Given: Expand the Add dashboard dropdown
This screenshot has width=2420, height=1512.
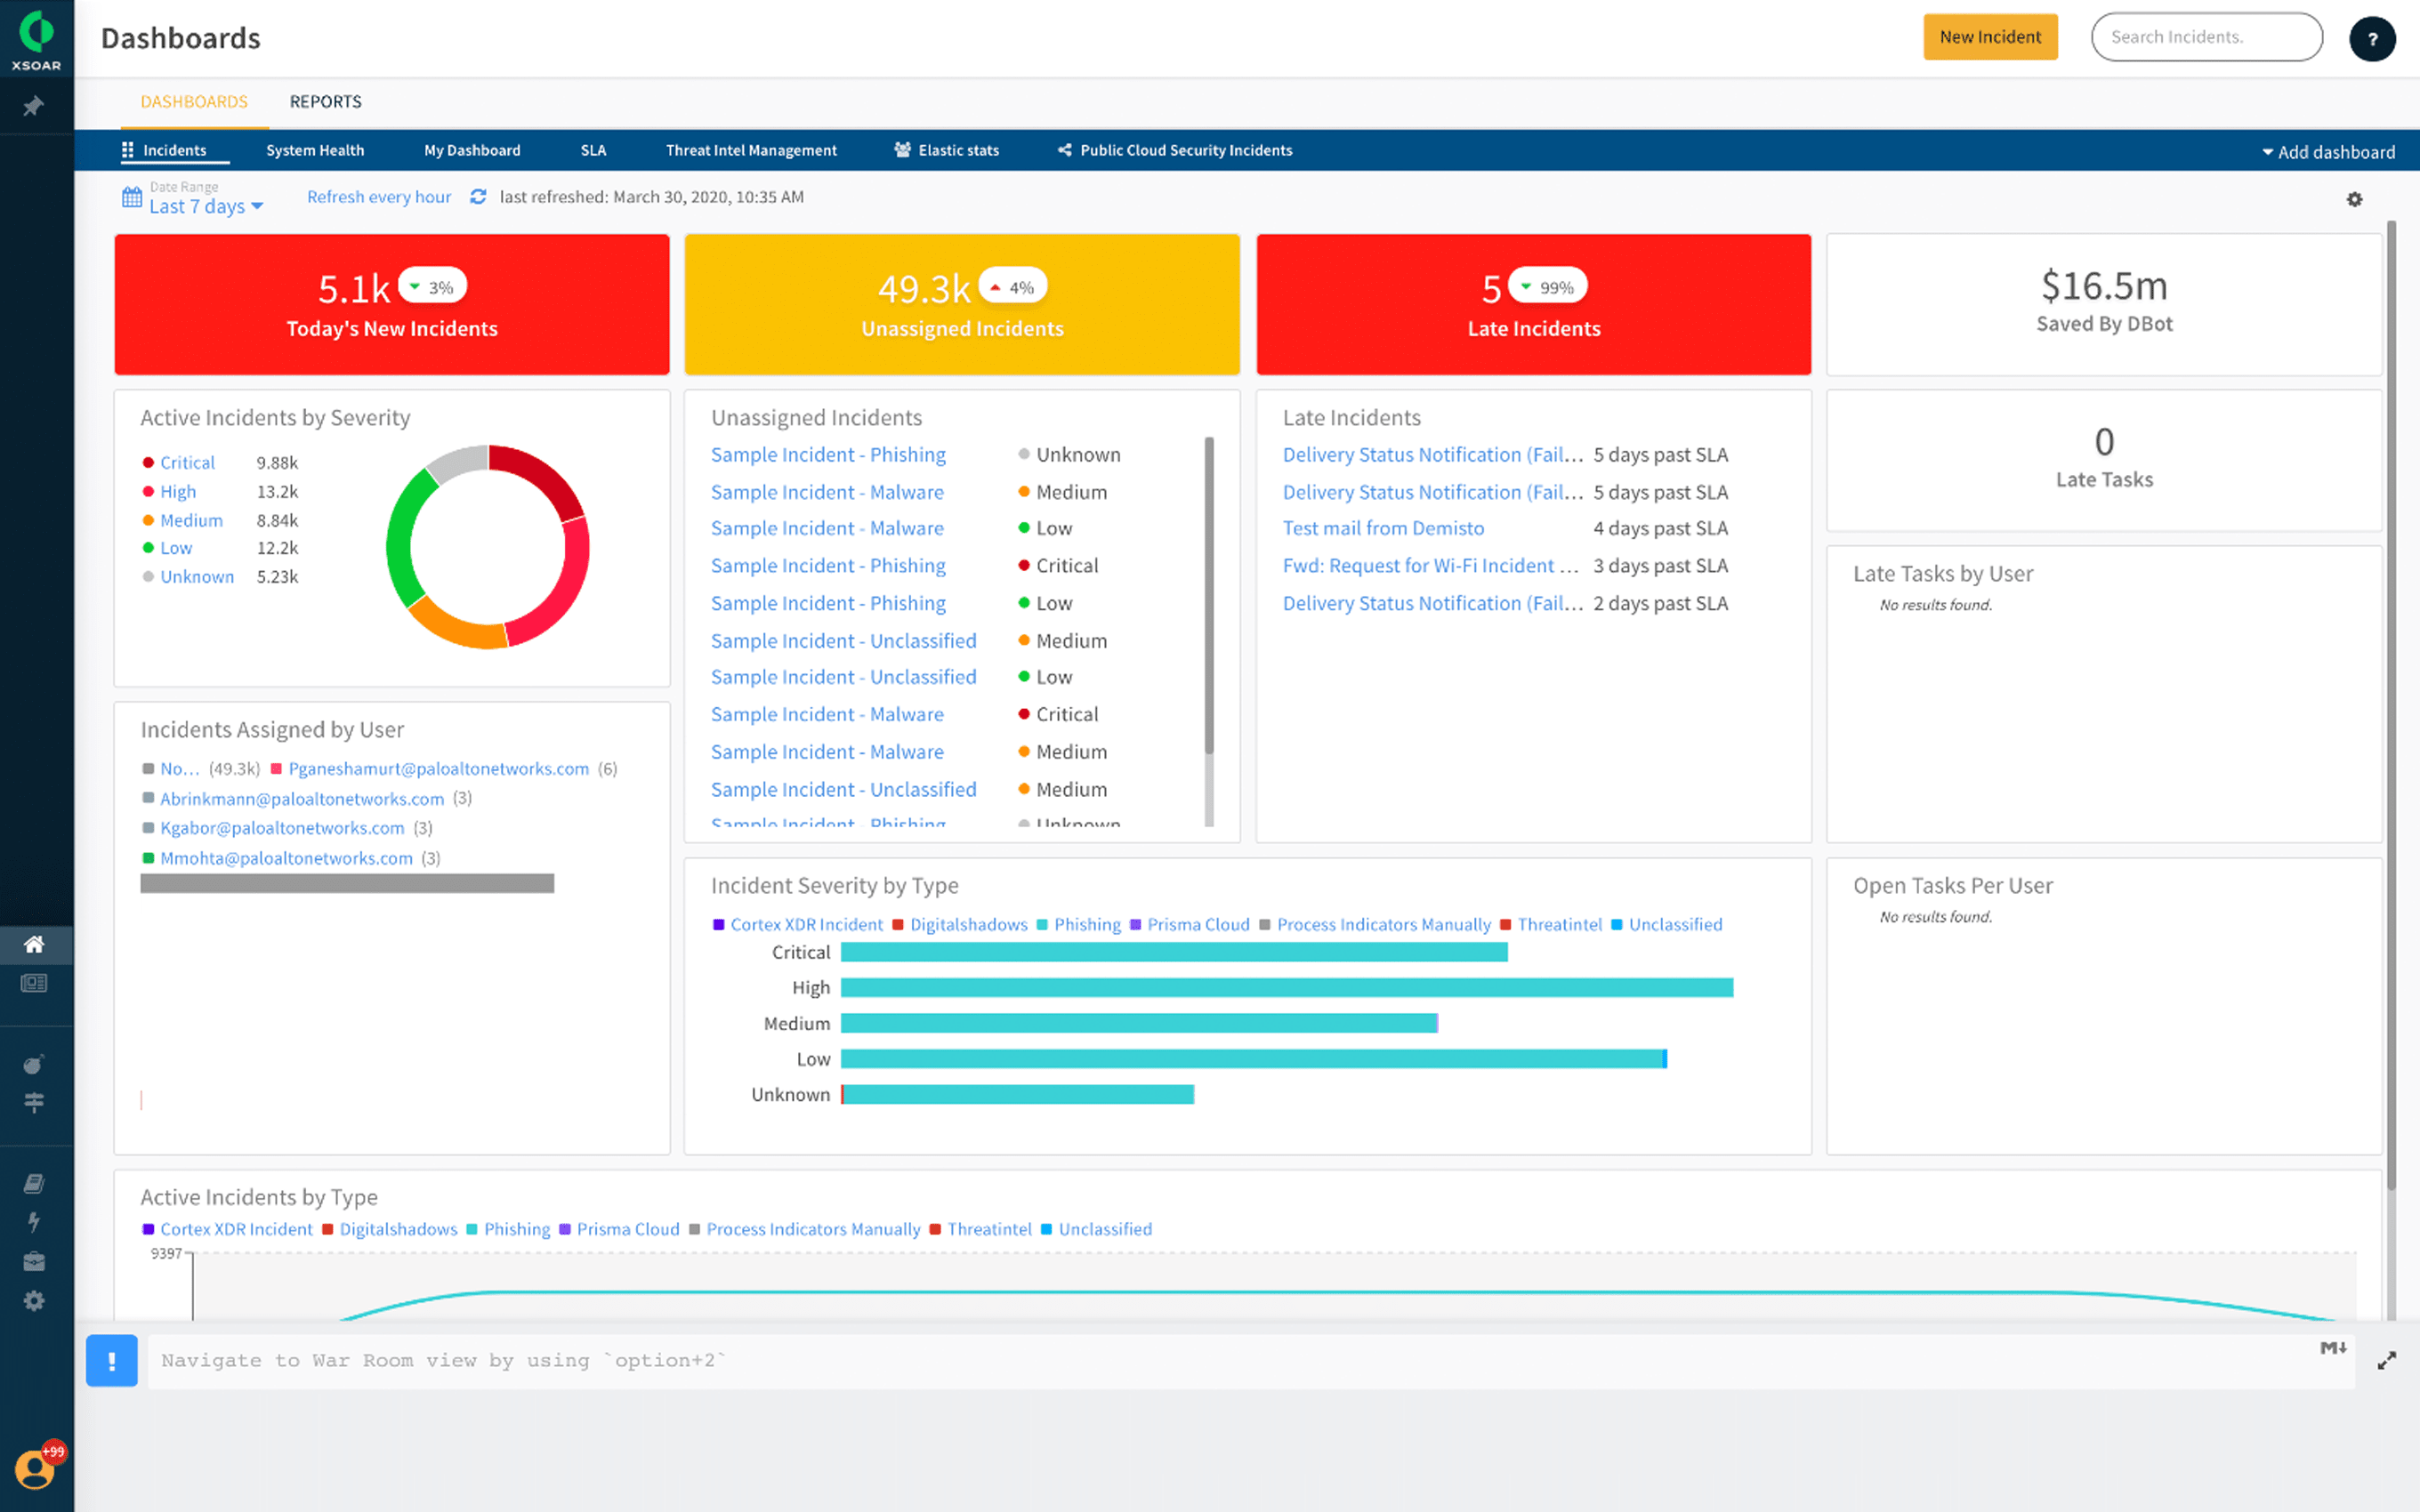Looking at the screenshot, I should click(2330, 151).
